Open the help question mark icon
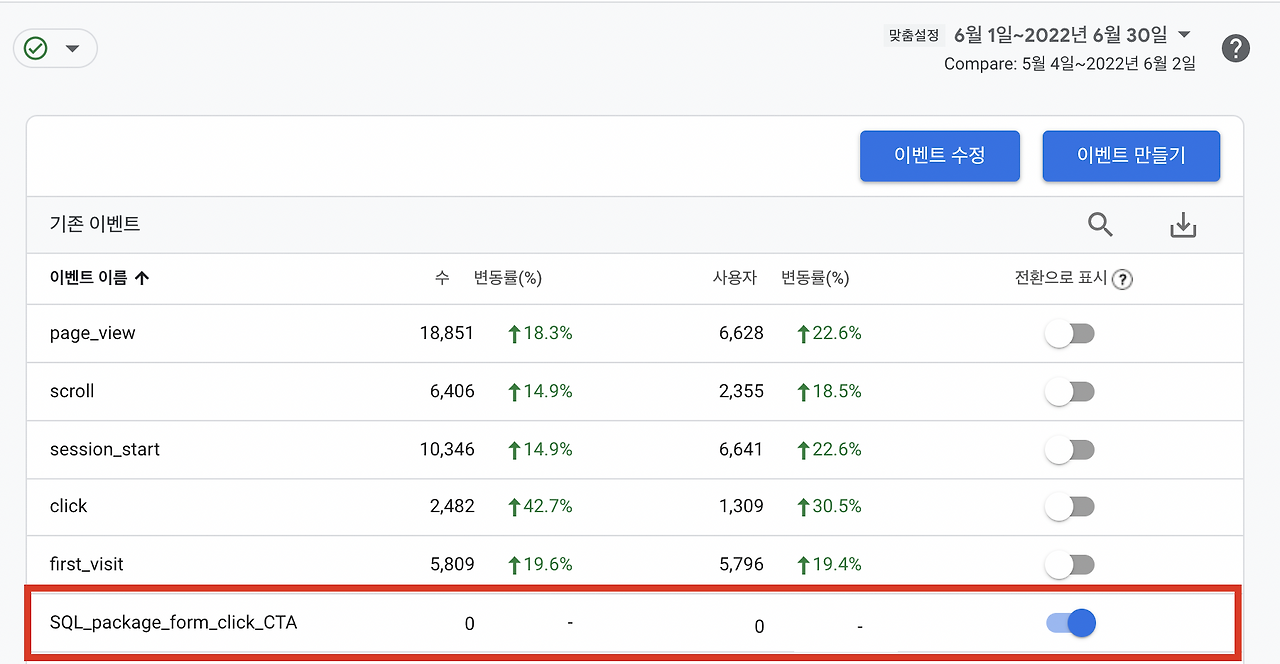 1236,48
